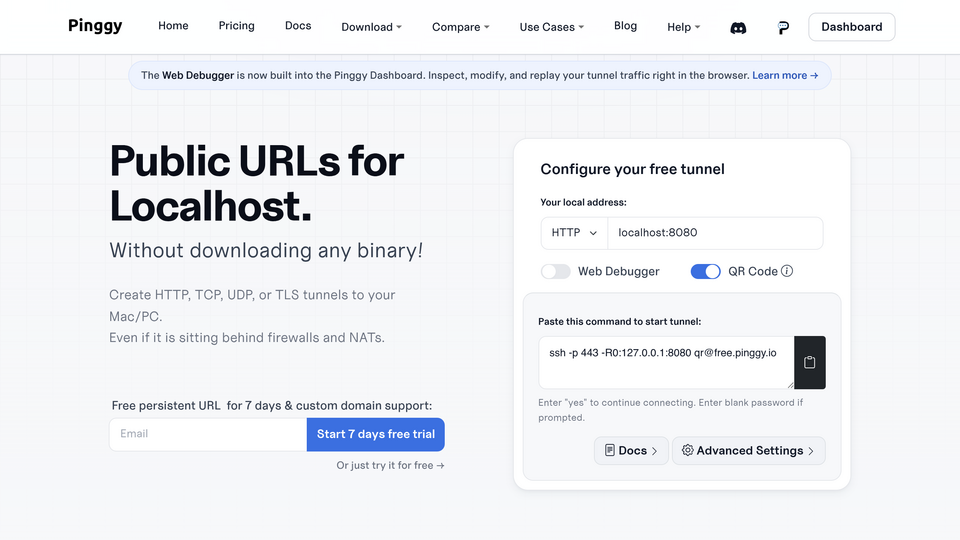Click the Pinggy logo
The width and height of the screenshot is (960, 540).
click(x=95, y=26)
